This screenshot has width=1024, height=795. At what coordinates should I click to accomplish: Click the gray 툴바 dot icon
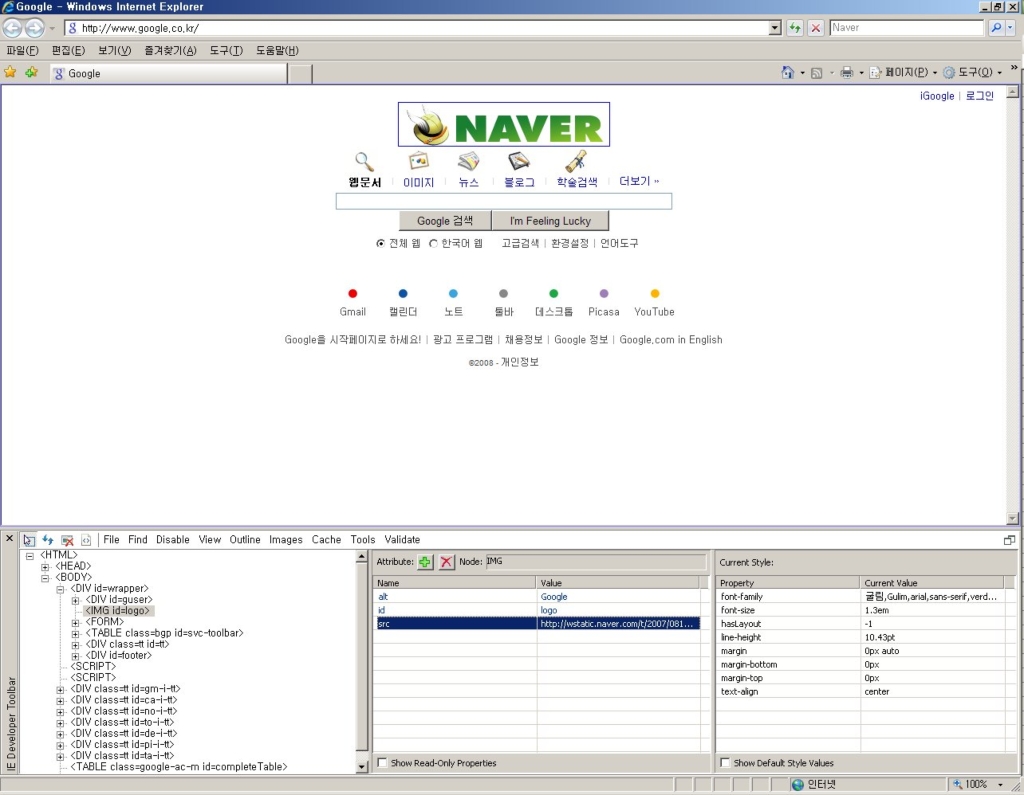[x=504, y=293]
